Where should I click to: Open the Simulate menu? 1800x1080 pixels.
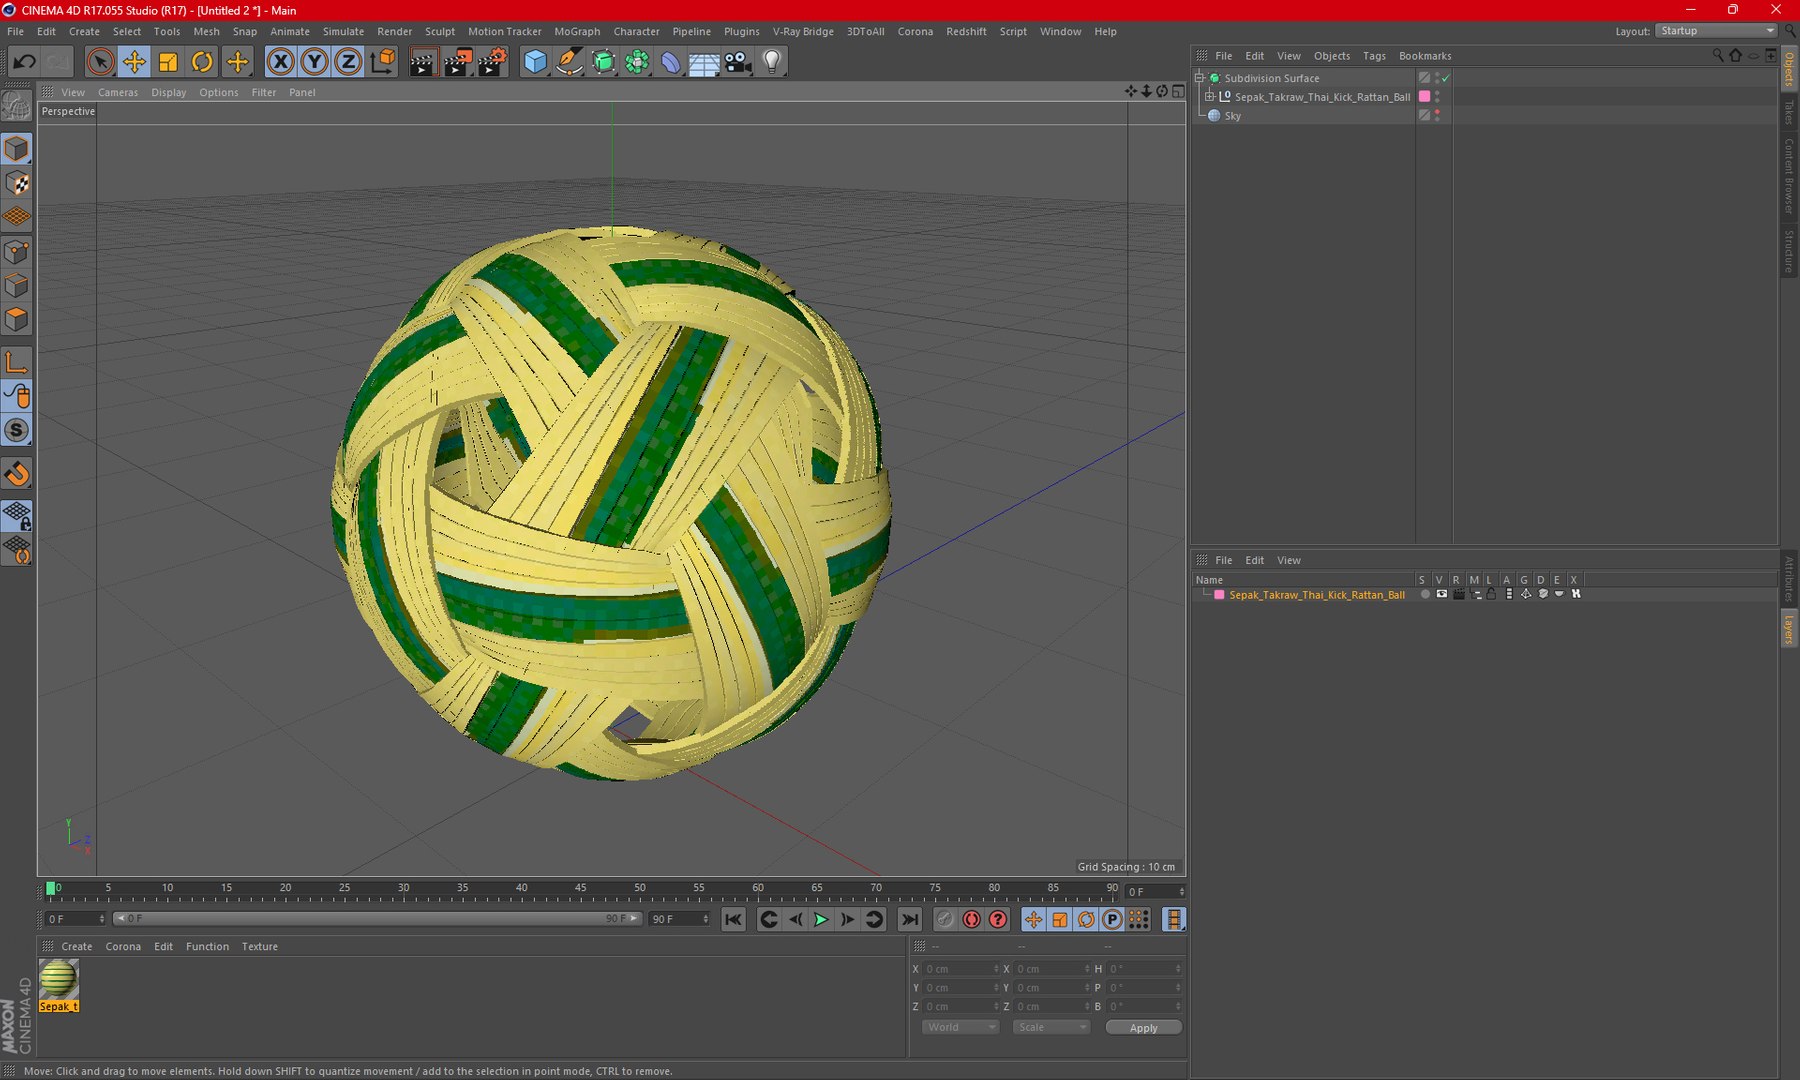point(343,31)
